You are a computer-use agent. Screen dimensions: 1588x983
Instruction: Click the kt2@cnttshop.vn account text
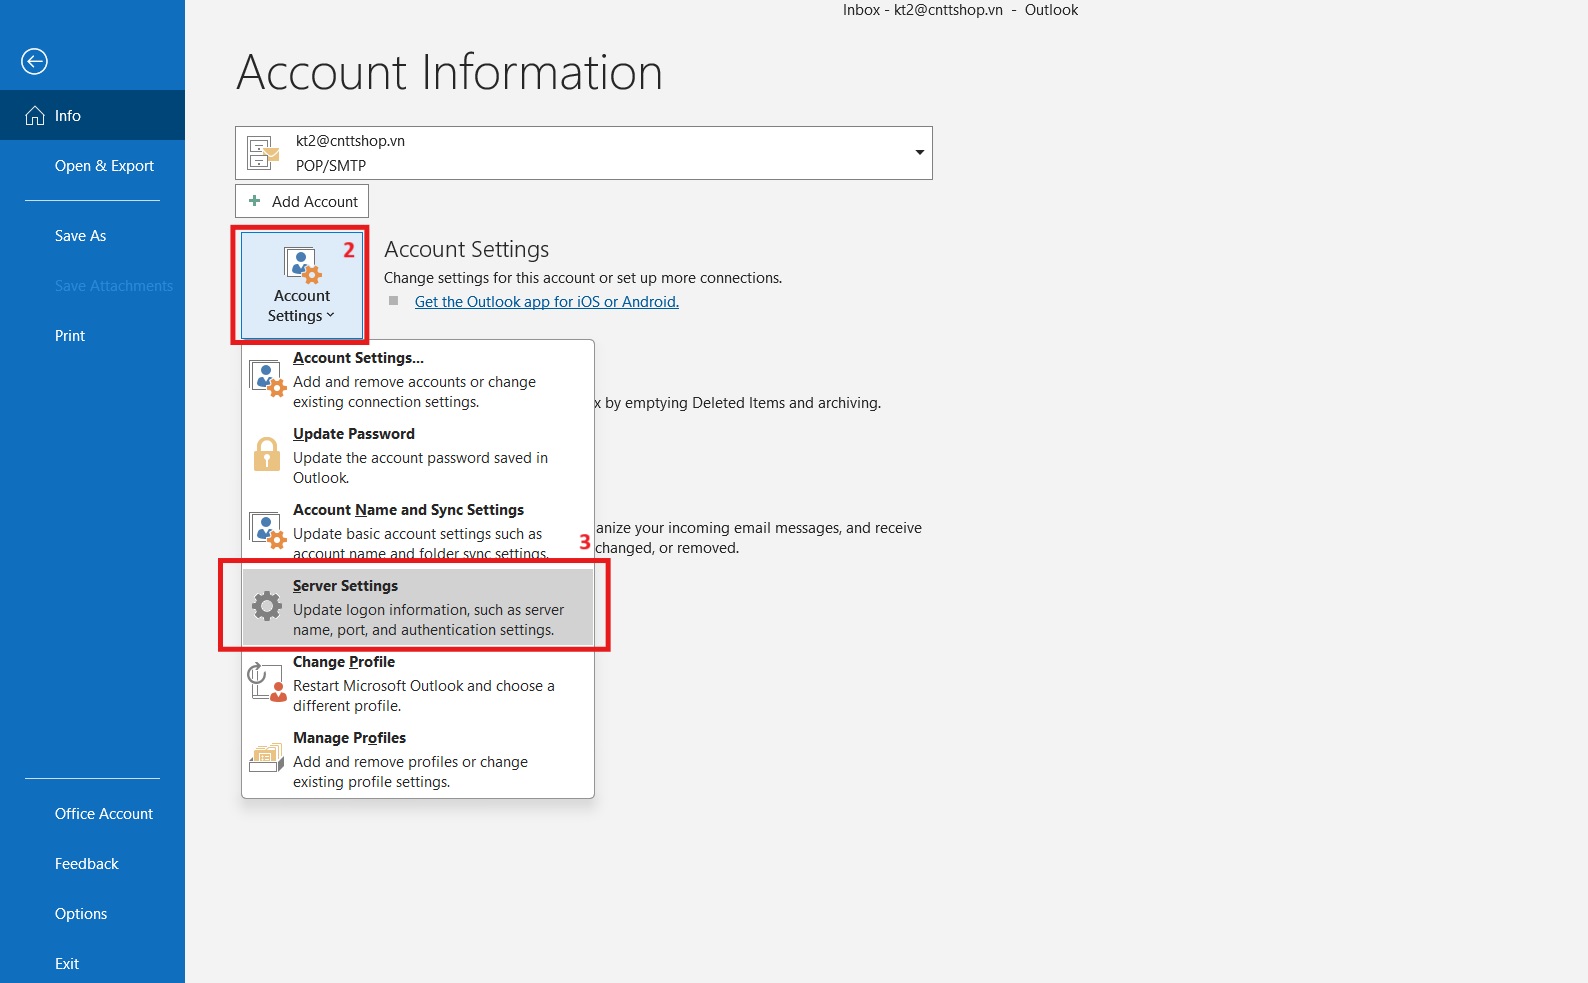coord(350,141)
